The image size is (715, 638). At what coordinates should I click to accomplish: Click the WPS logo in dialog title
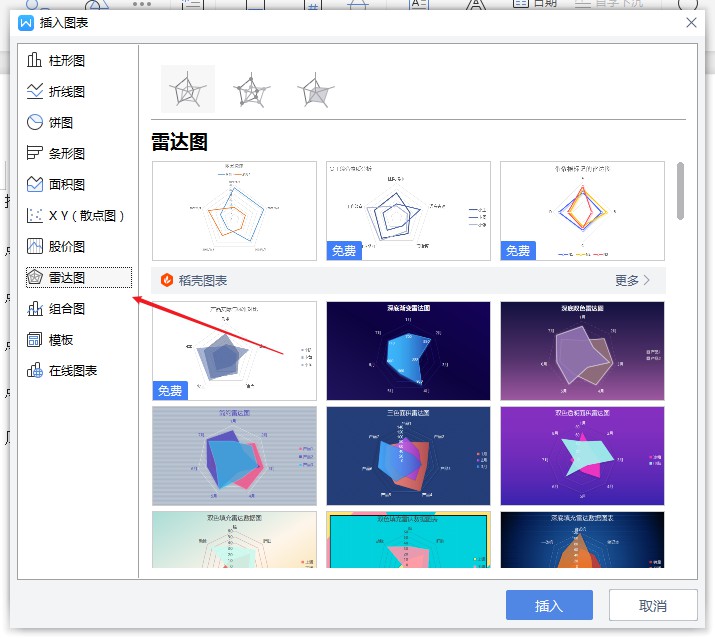(x=26, y=22)
